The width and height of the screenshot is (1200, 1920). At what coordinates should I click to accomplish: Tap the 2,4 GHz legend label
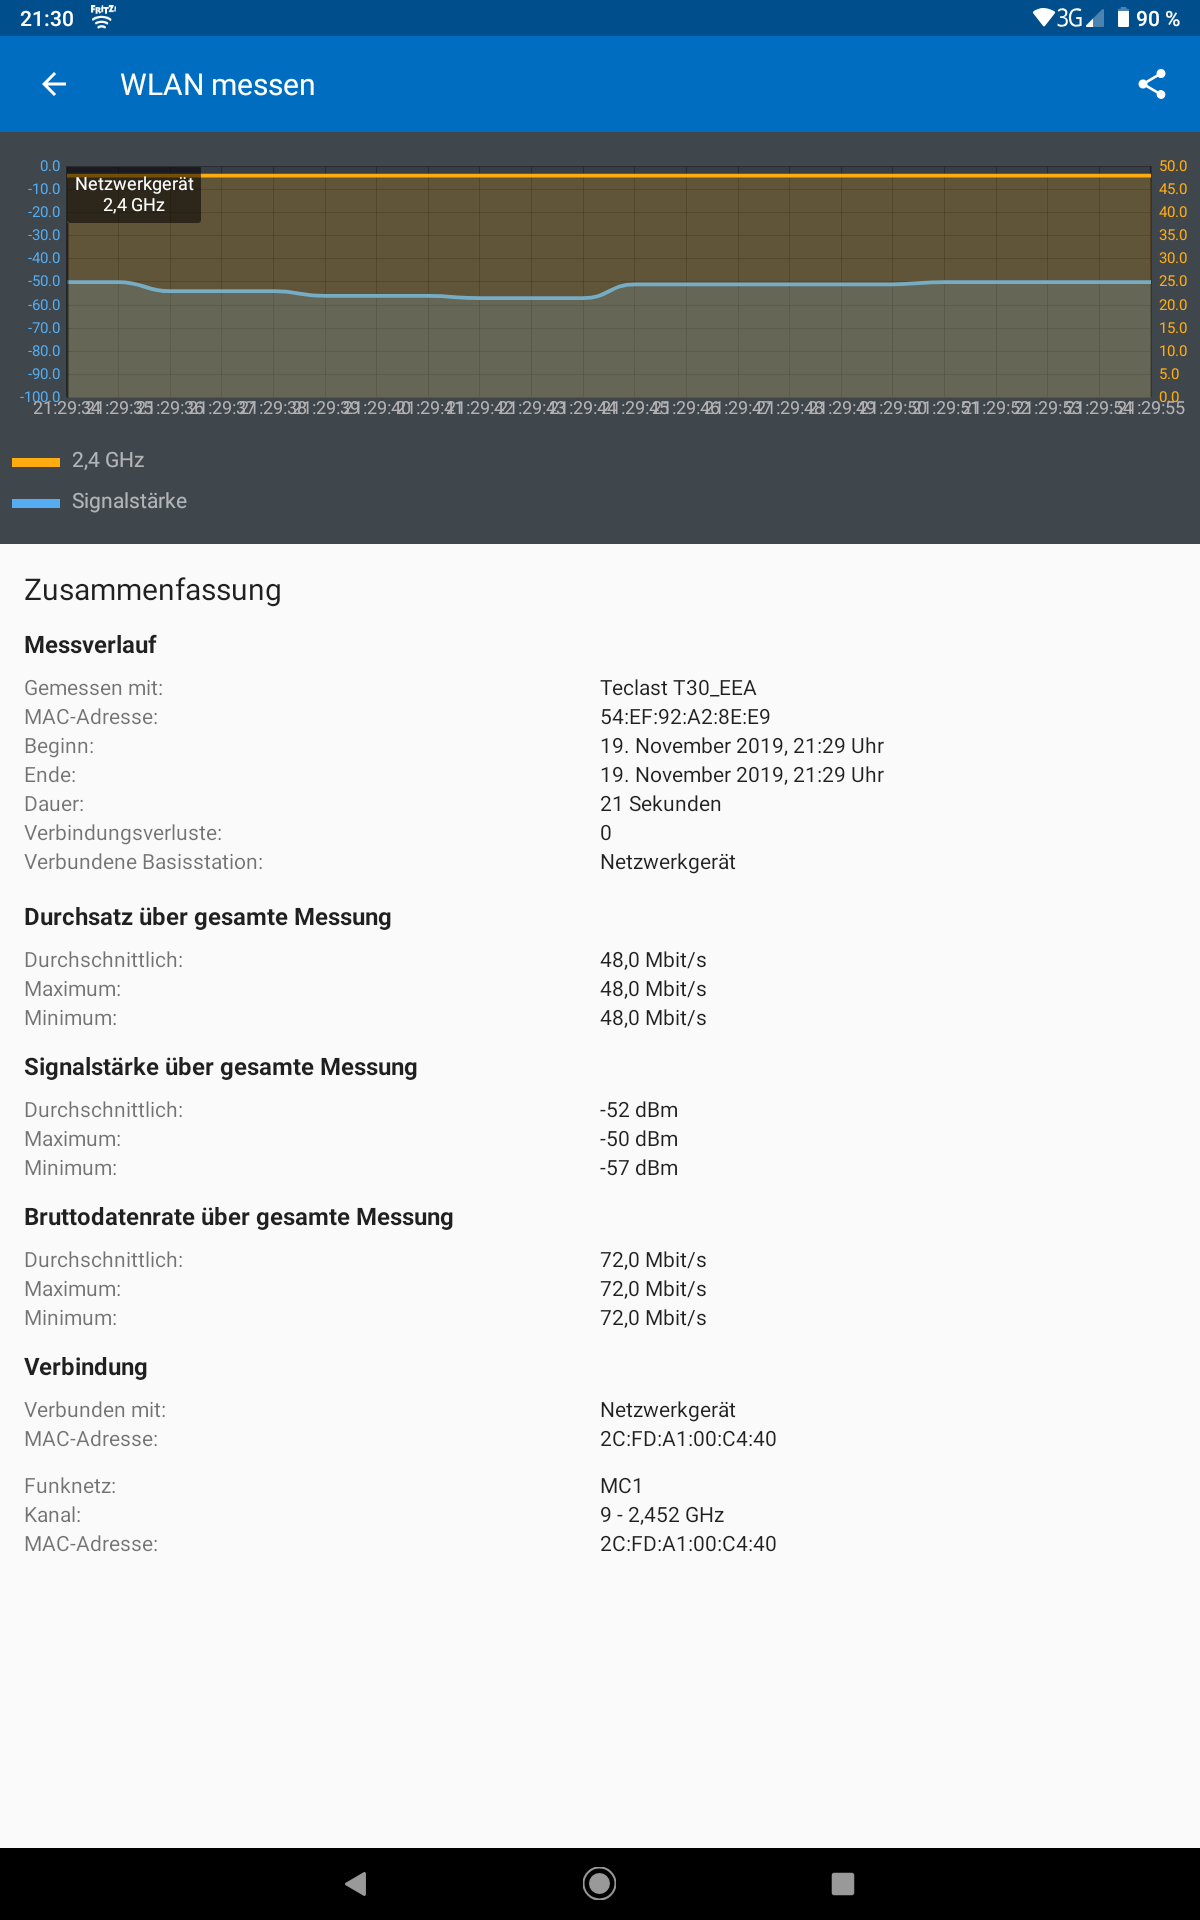coord(108,460)
